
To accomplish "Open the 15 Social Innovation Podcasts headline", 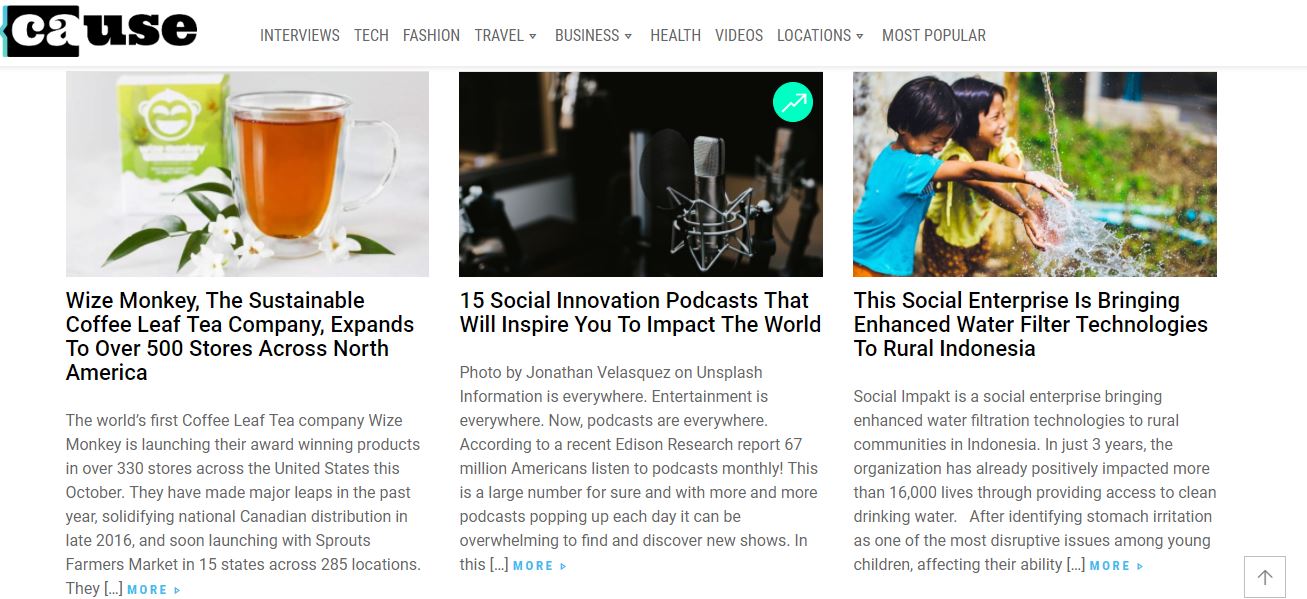I will click(640, 312).
